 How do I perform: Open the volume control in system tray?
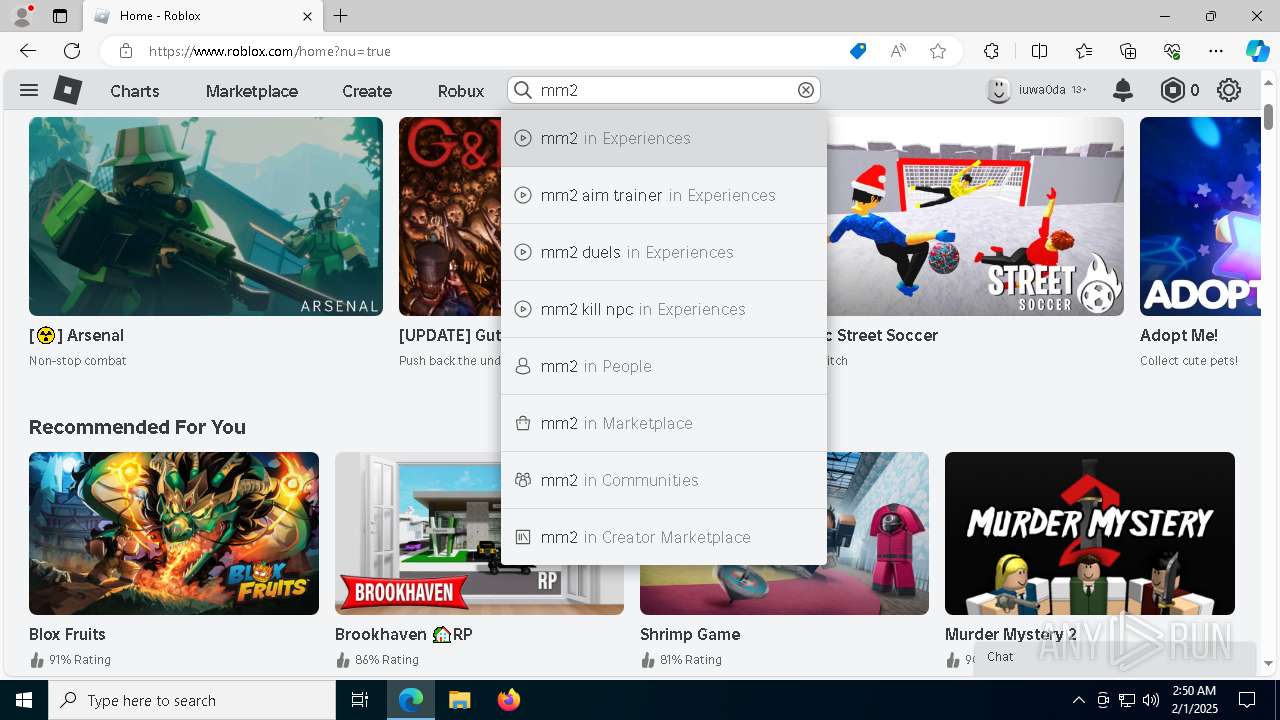click(1151, 700)
